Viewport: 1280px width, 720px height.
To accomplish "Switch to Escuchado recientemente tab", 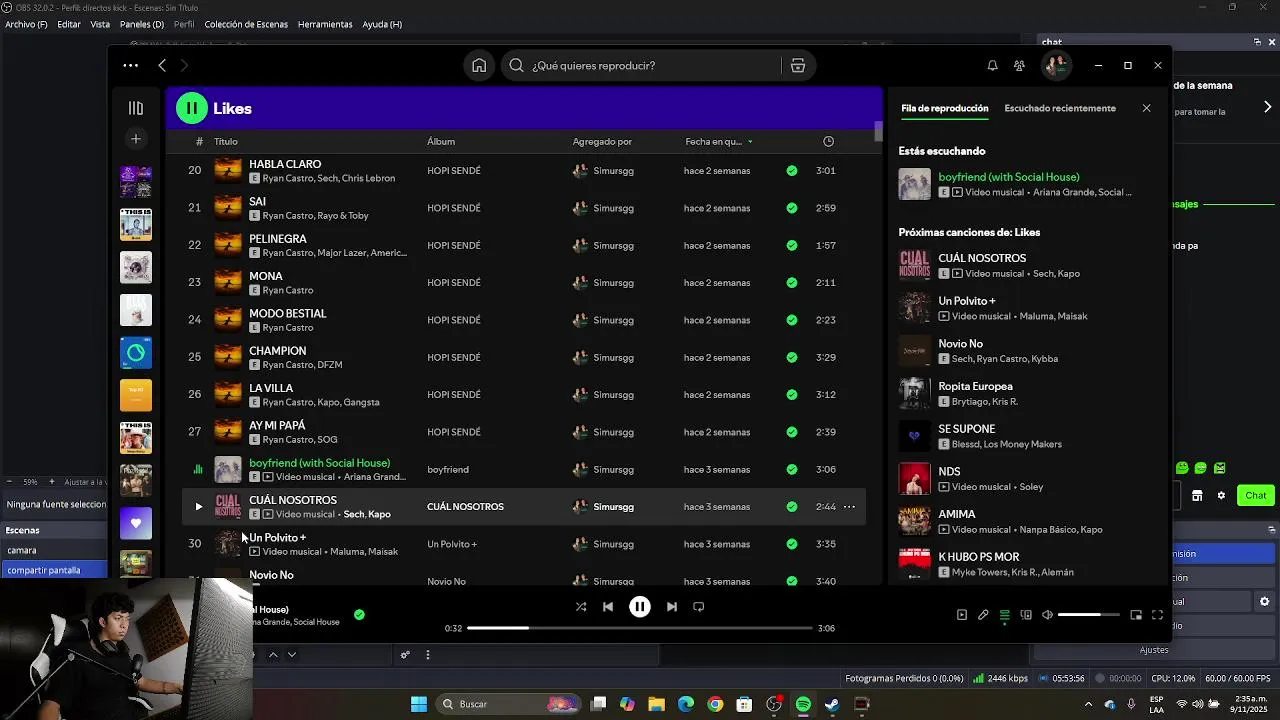I will pyautogui.click(x=1060, y=108).
